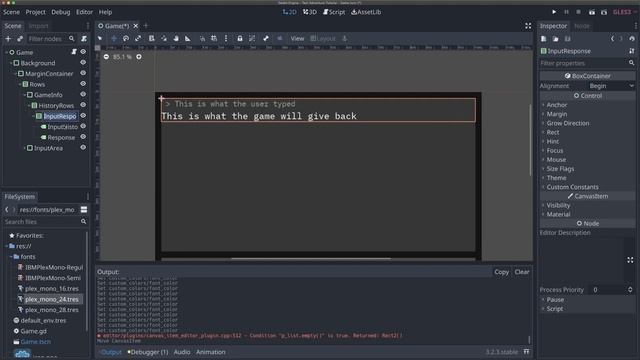Select the Ruler Mode tool
The image size is (640, 360).
coord(188,38)
